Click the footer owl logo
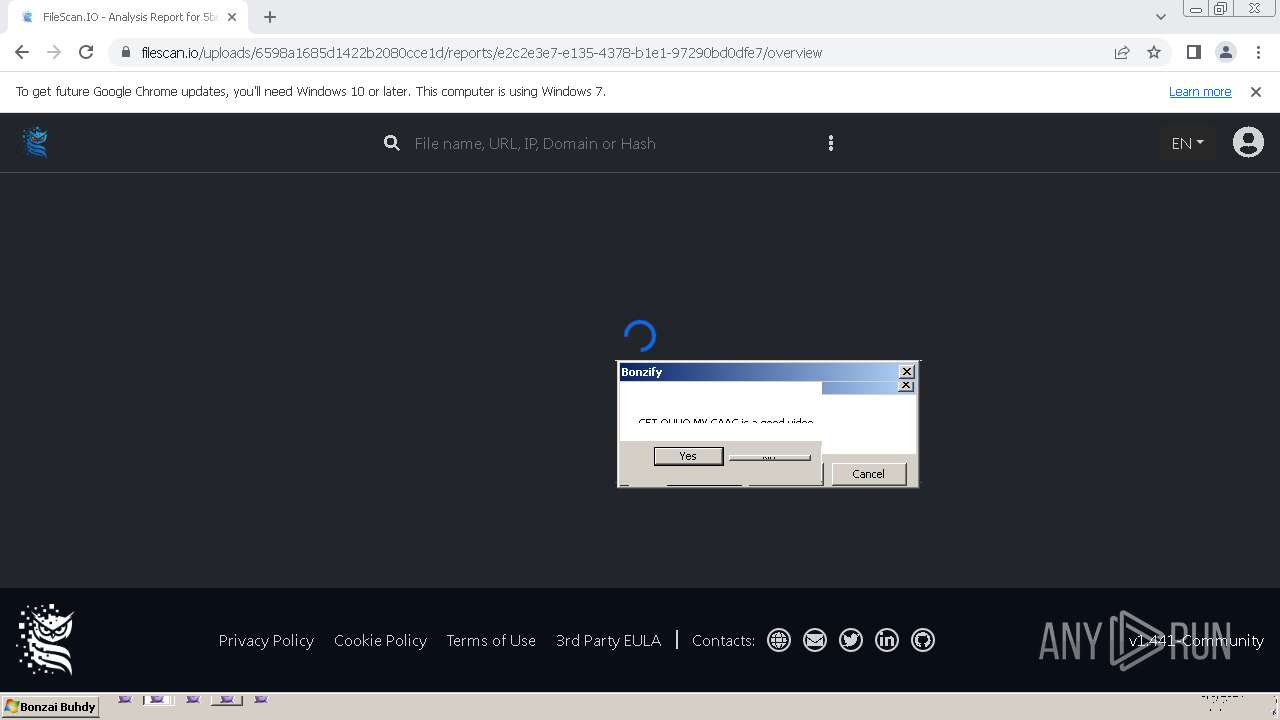Viewport: 1280px width, 720px height. click(x=46, y=640)
